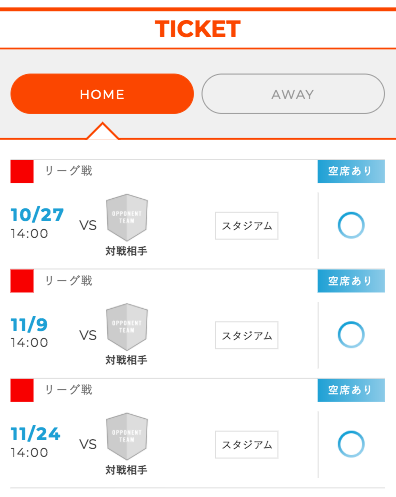Image resolution: width=396 pixels, height=497 pixels.
Task: Select availability circle for 10/27 match
Action: (351, 225)
